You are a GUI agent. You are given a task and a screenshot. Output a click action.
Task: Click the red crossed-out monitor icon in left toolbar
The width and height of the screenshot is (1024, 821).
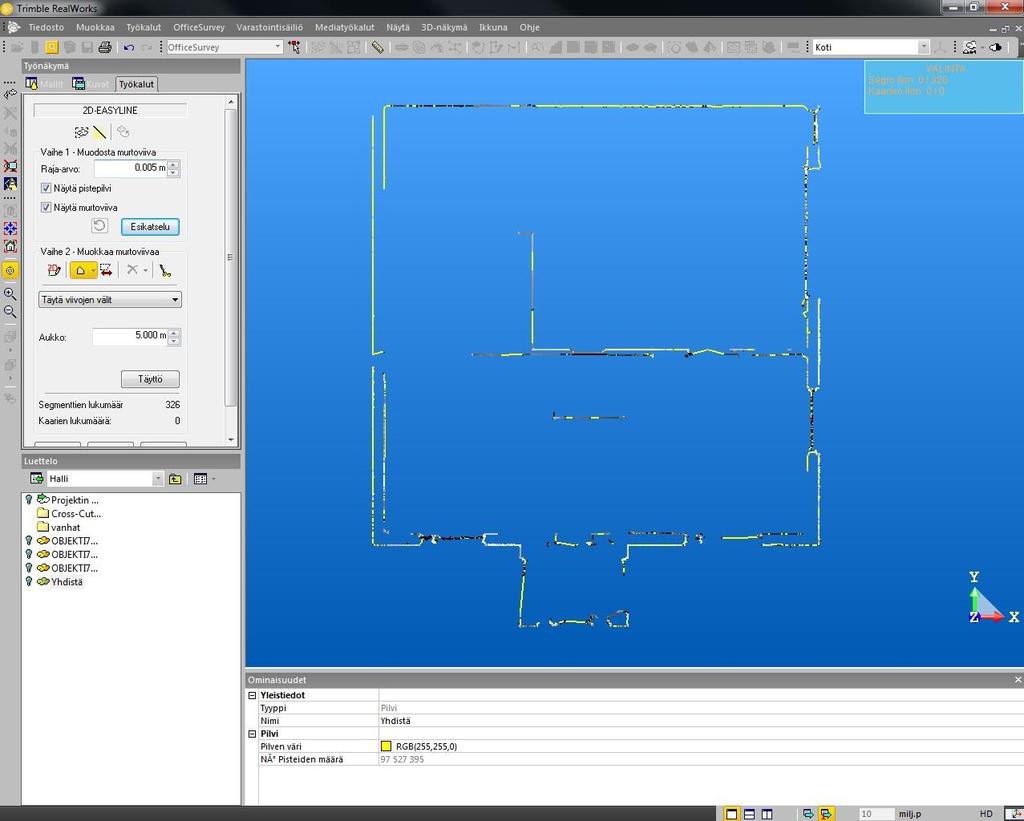10,166
